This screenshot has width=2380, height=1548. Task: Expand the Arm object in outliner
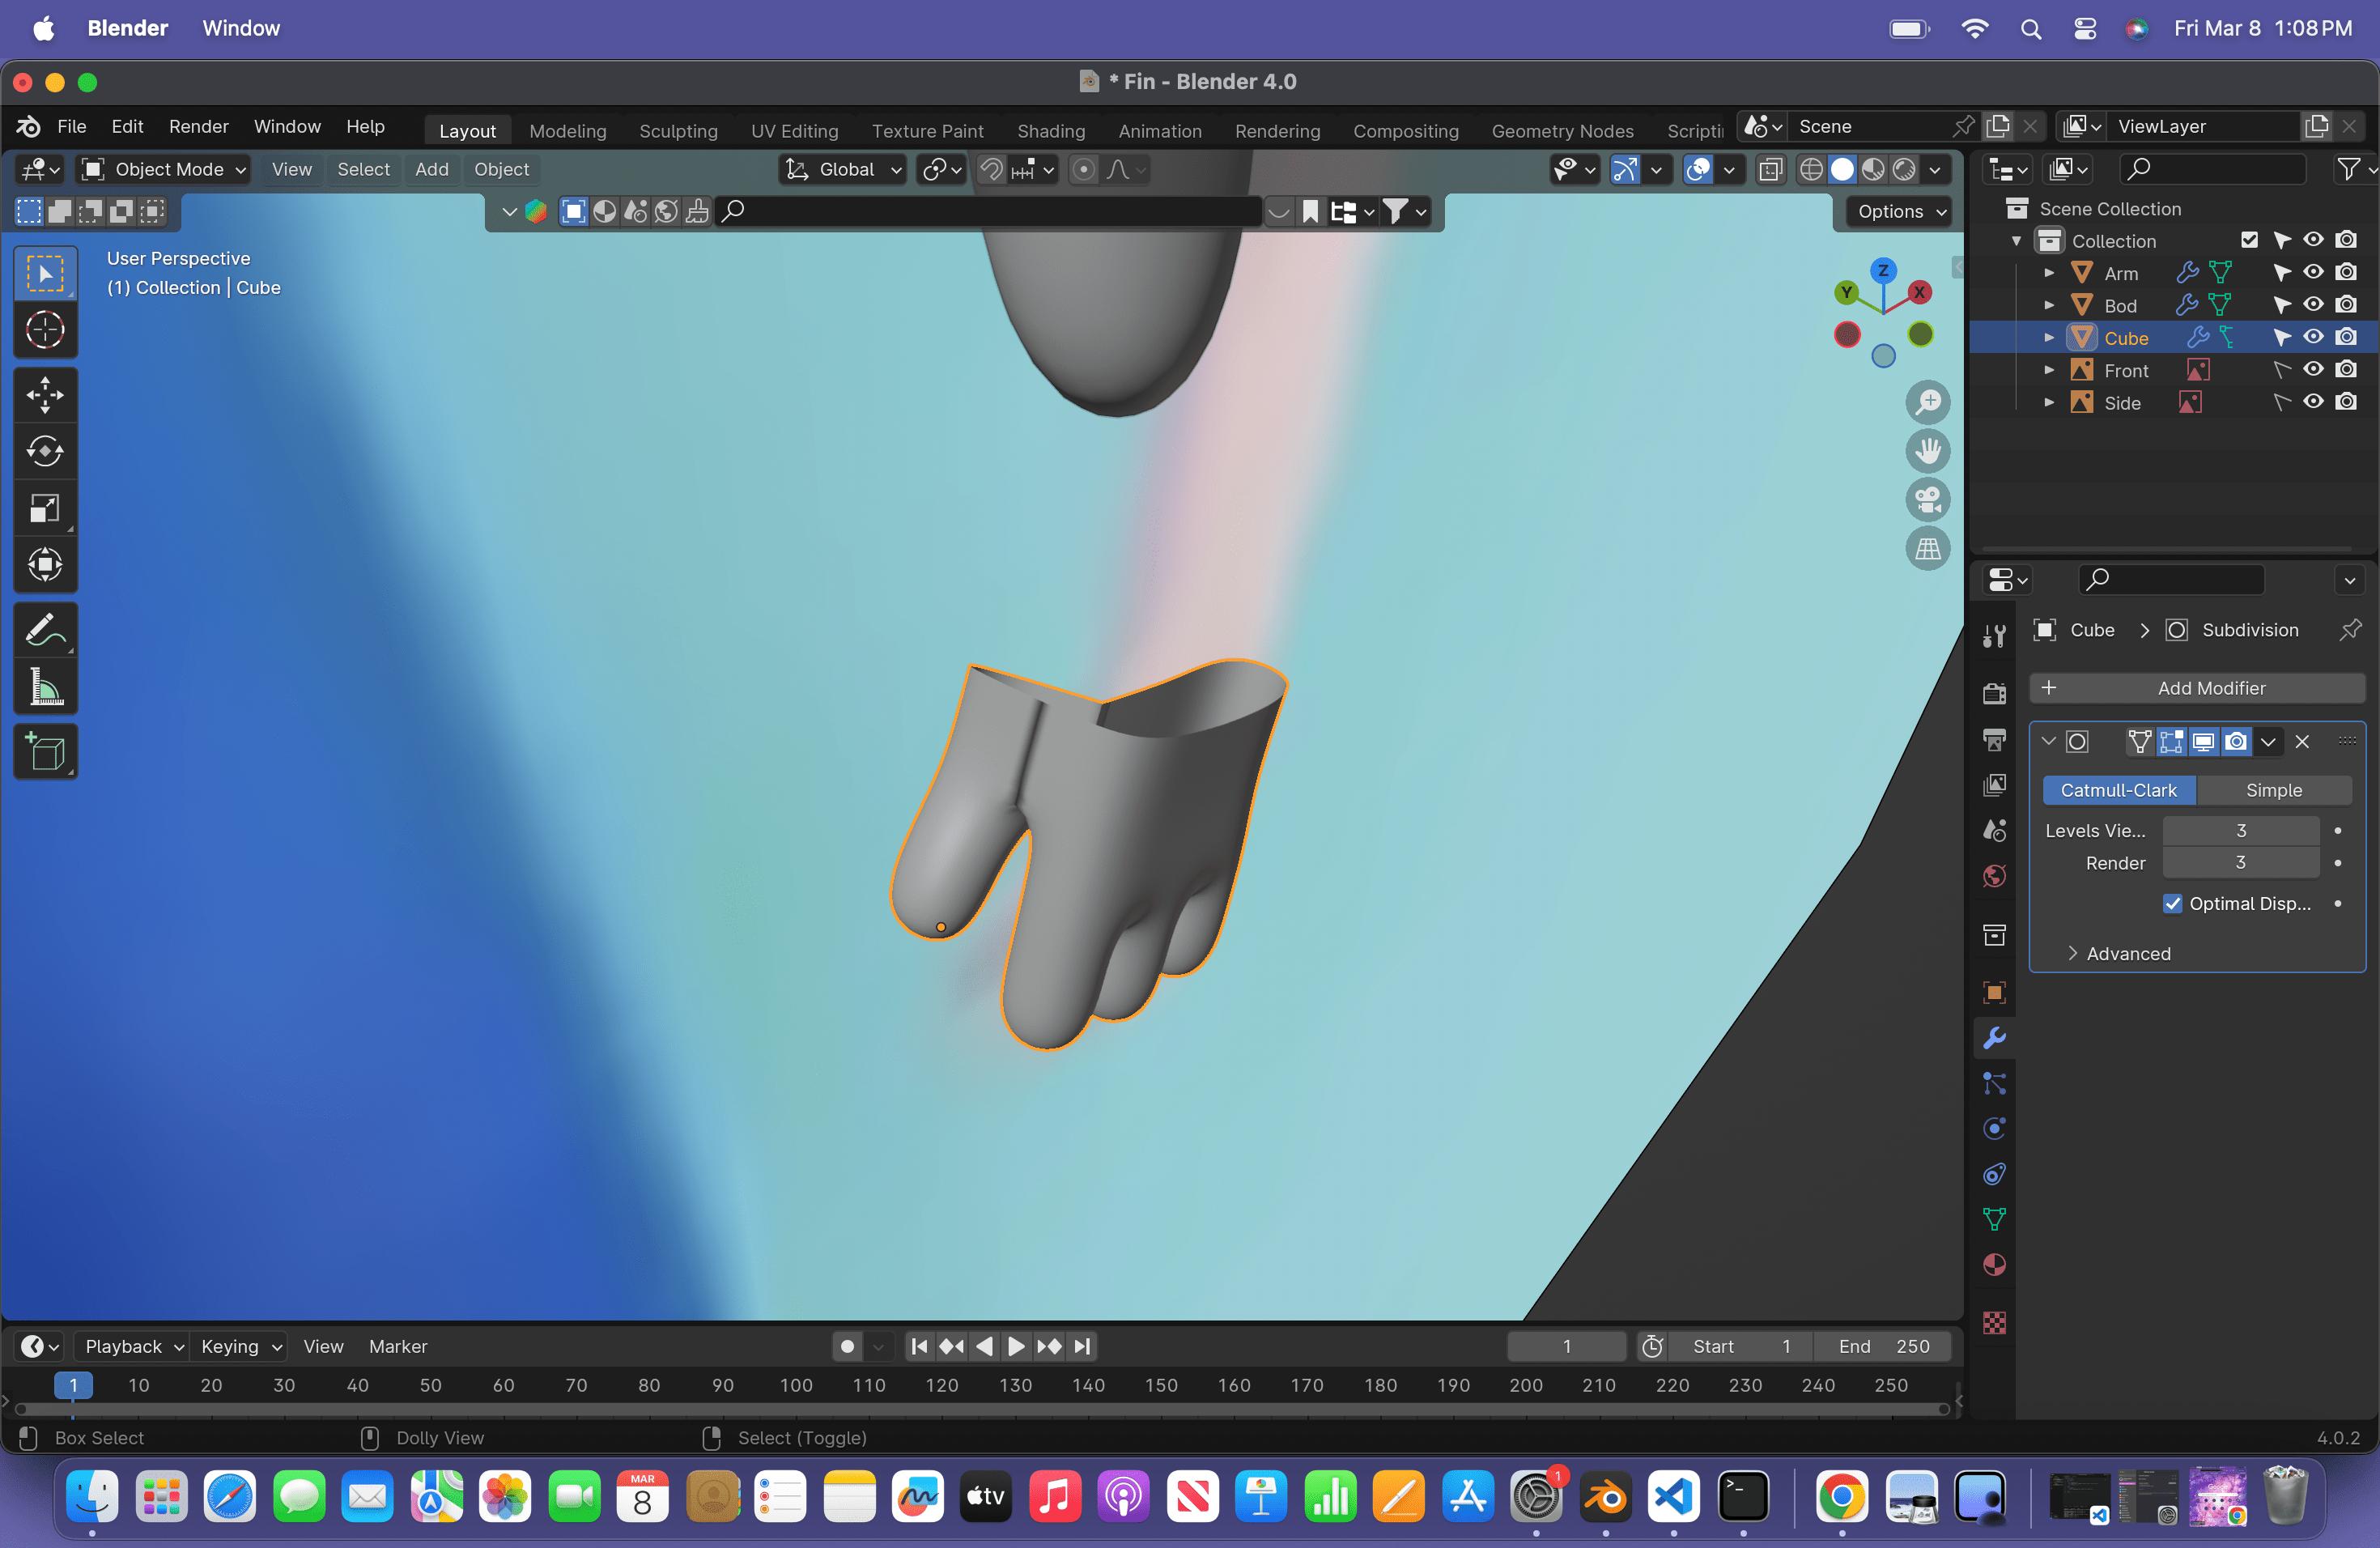[2048, 273]
